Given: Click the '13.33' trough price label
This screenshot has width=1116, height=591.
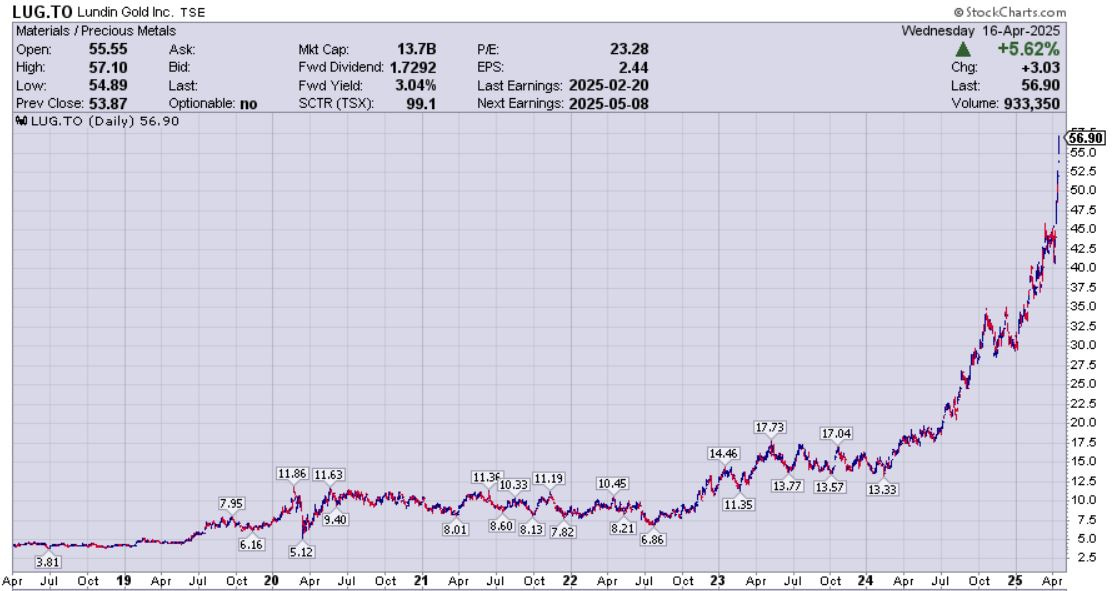Looking at the screenshot, I should (x=882, y=490).
